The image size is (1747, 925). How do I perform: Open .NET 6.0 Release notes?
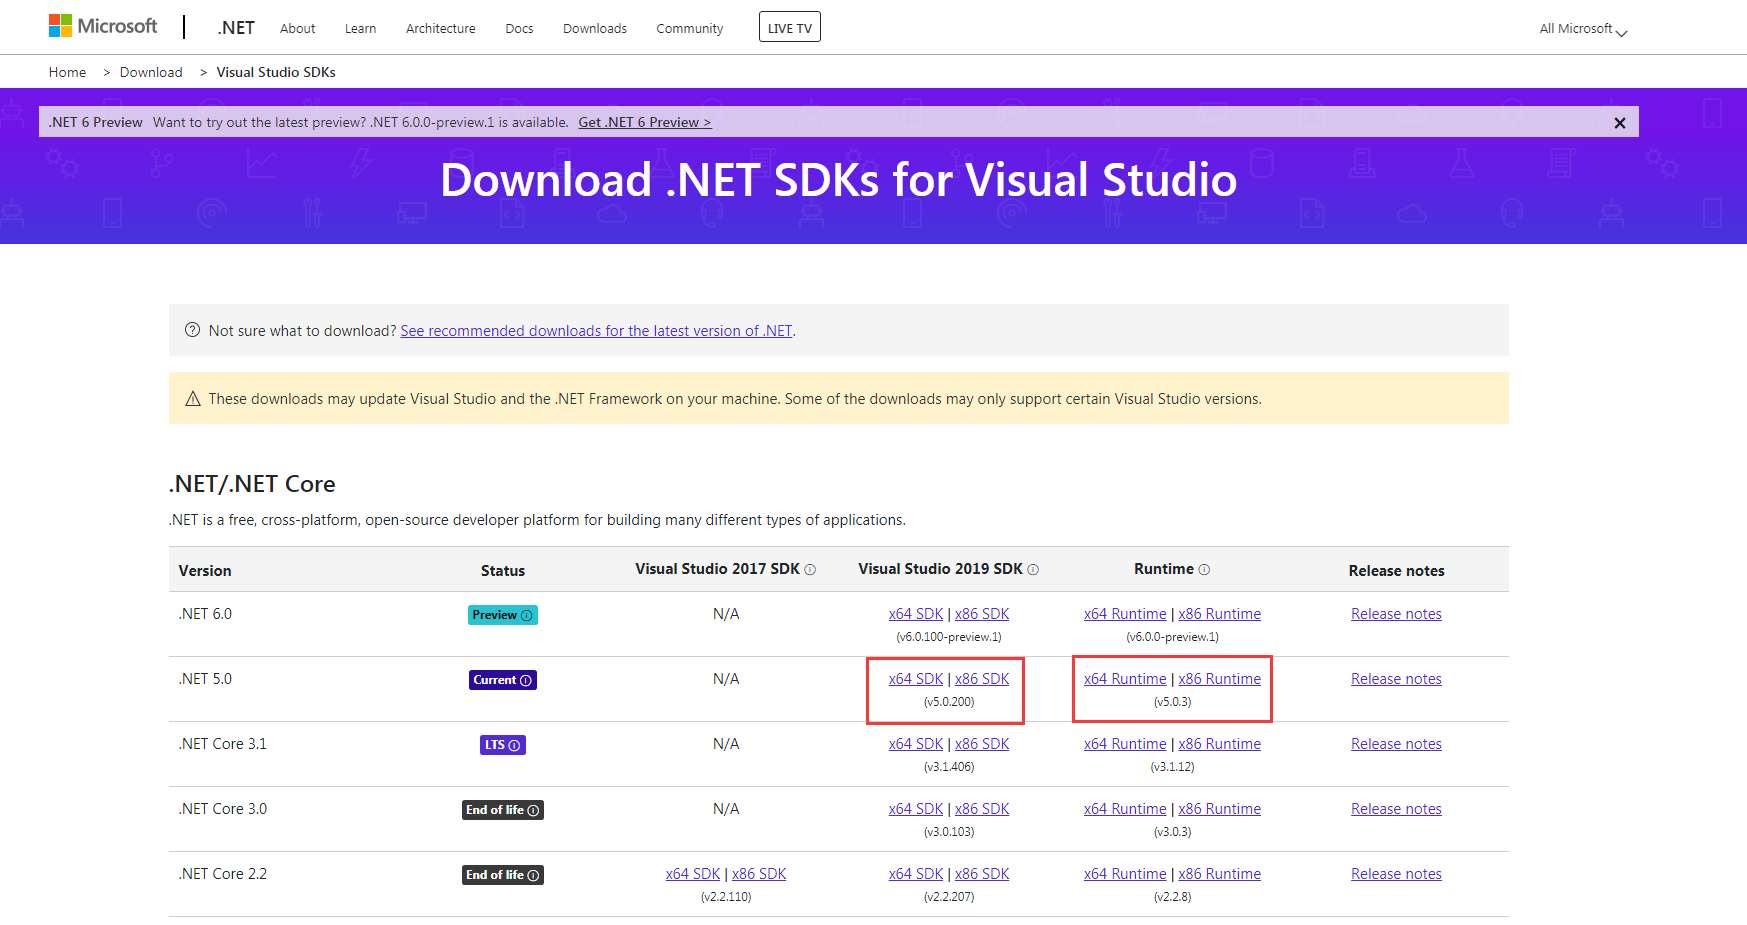[1396, 614]
